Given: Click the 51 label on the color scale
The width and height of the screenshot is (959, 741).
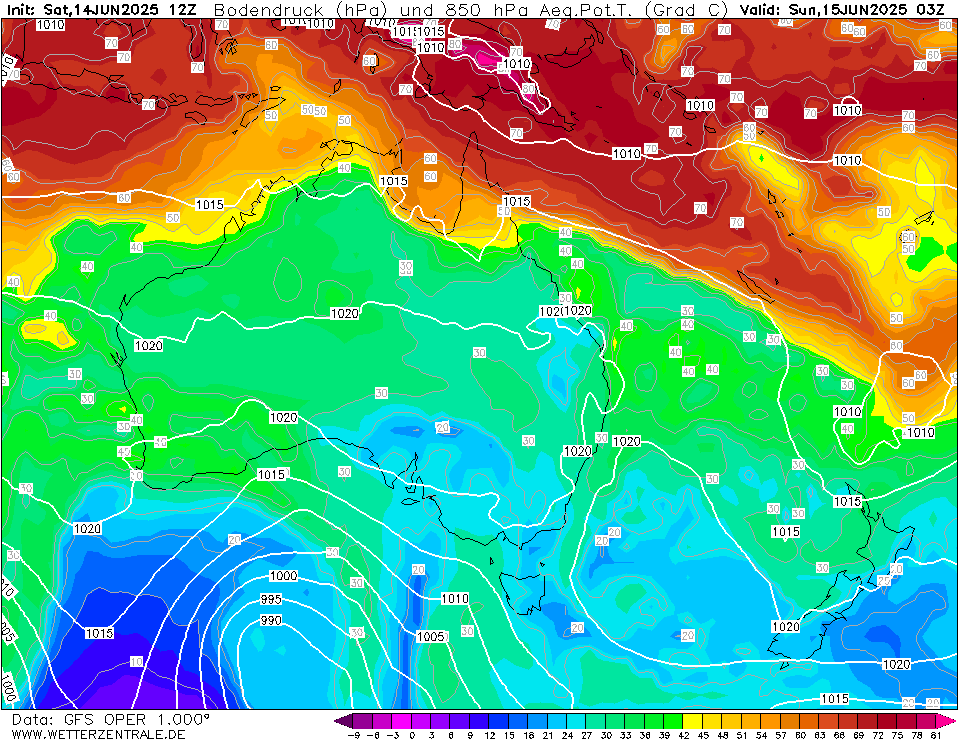Looking at the screenshot, I should click(742, 735).
